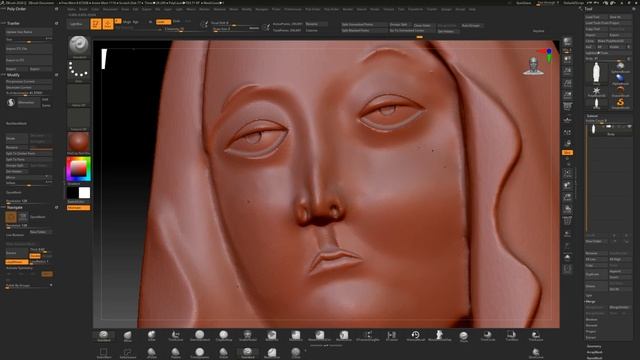This screenshot has height=360, width=640.
Task: Select the SelectRect brush icon
Action: [104, 353]
